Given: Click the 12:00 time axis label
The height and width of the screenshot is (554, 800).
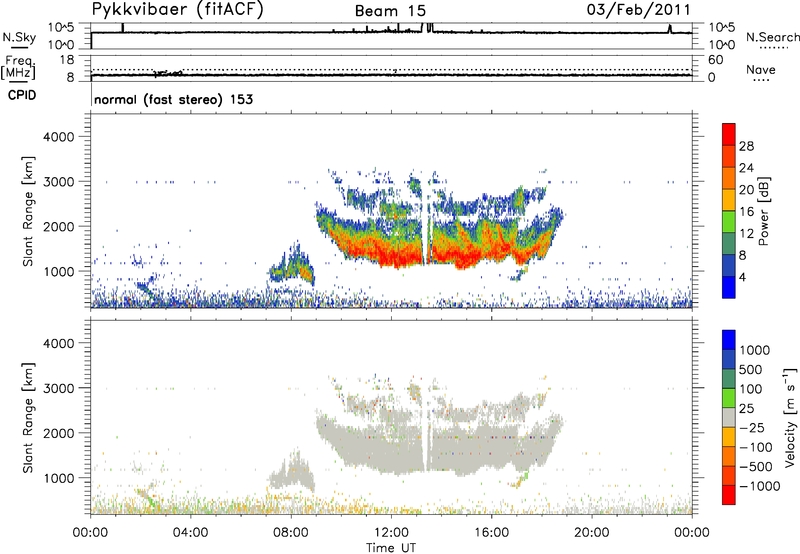Looking at the screenshot, I should 391,533.
